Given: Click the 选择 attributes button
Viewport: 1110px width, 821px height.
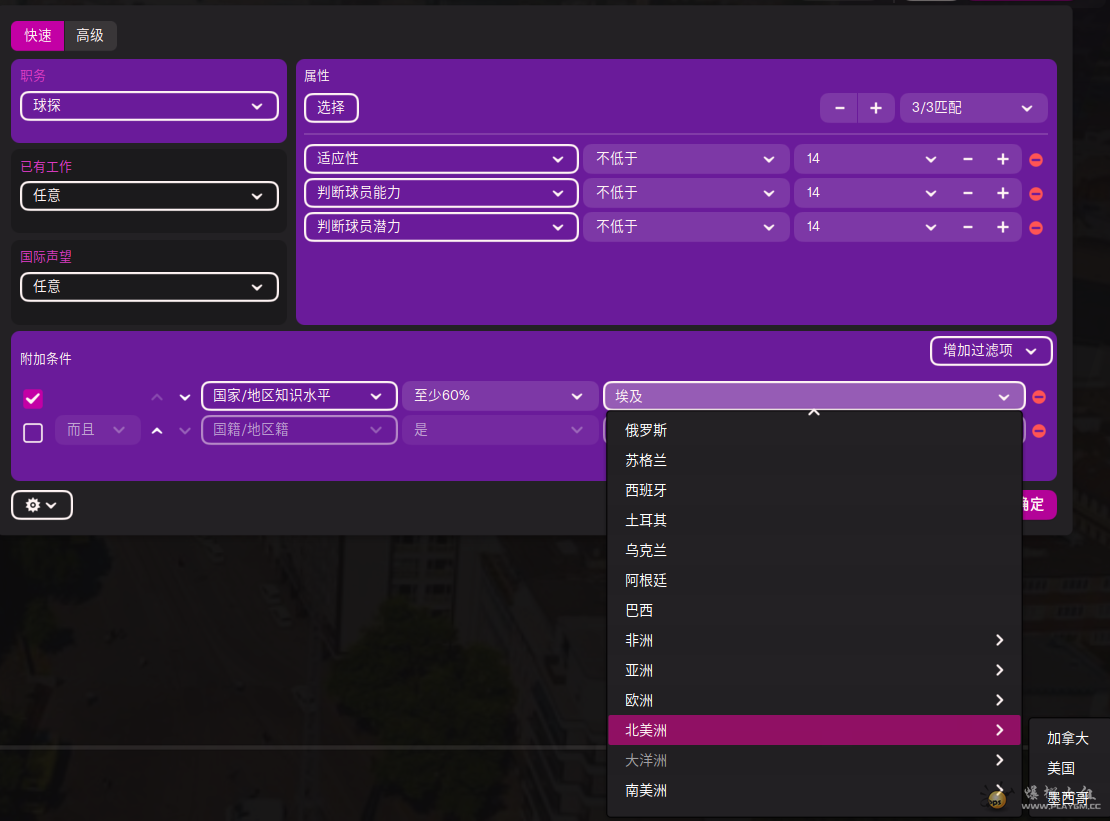Looking at the screenshot, I should pyautogui.click(x=331, y=108).
